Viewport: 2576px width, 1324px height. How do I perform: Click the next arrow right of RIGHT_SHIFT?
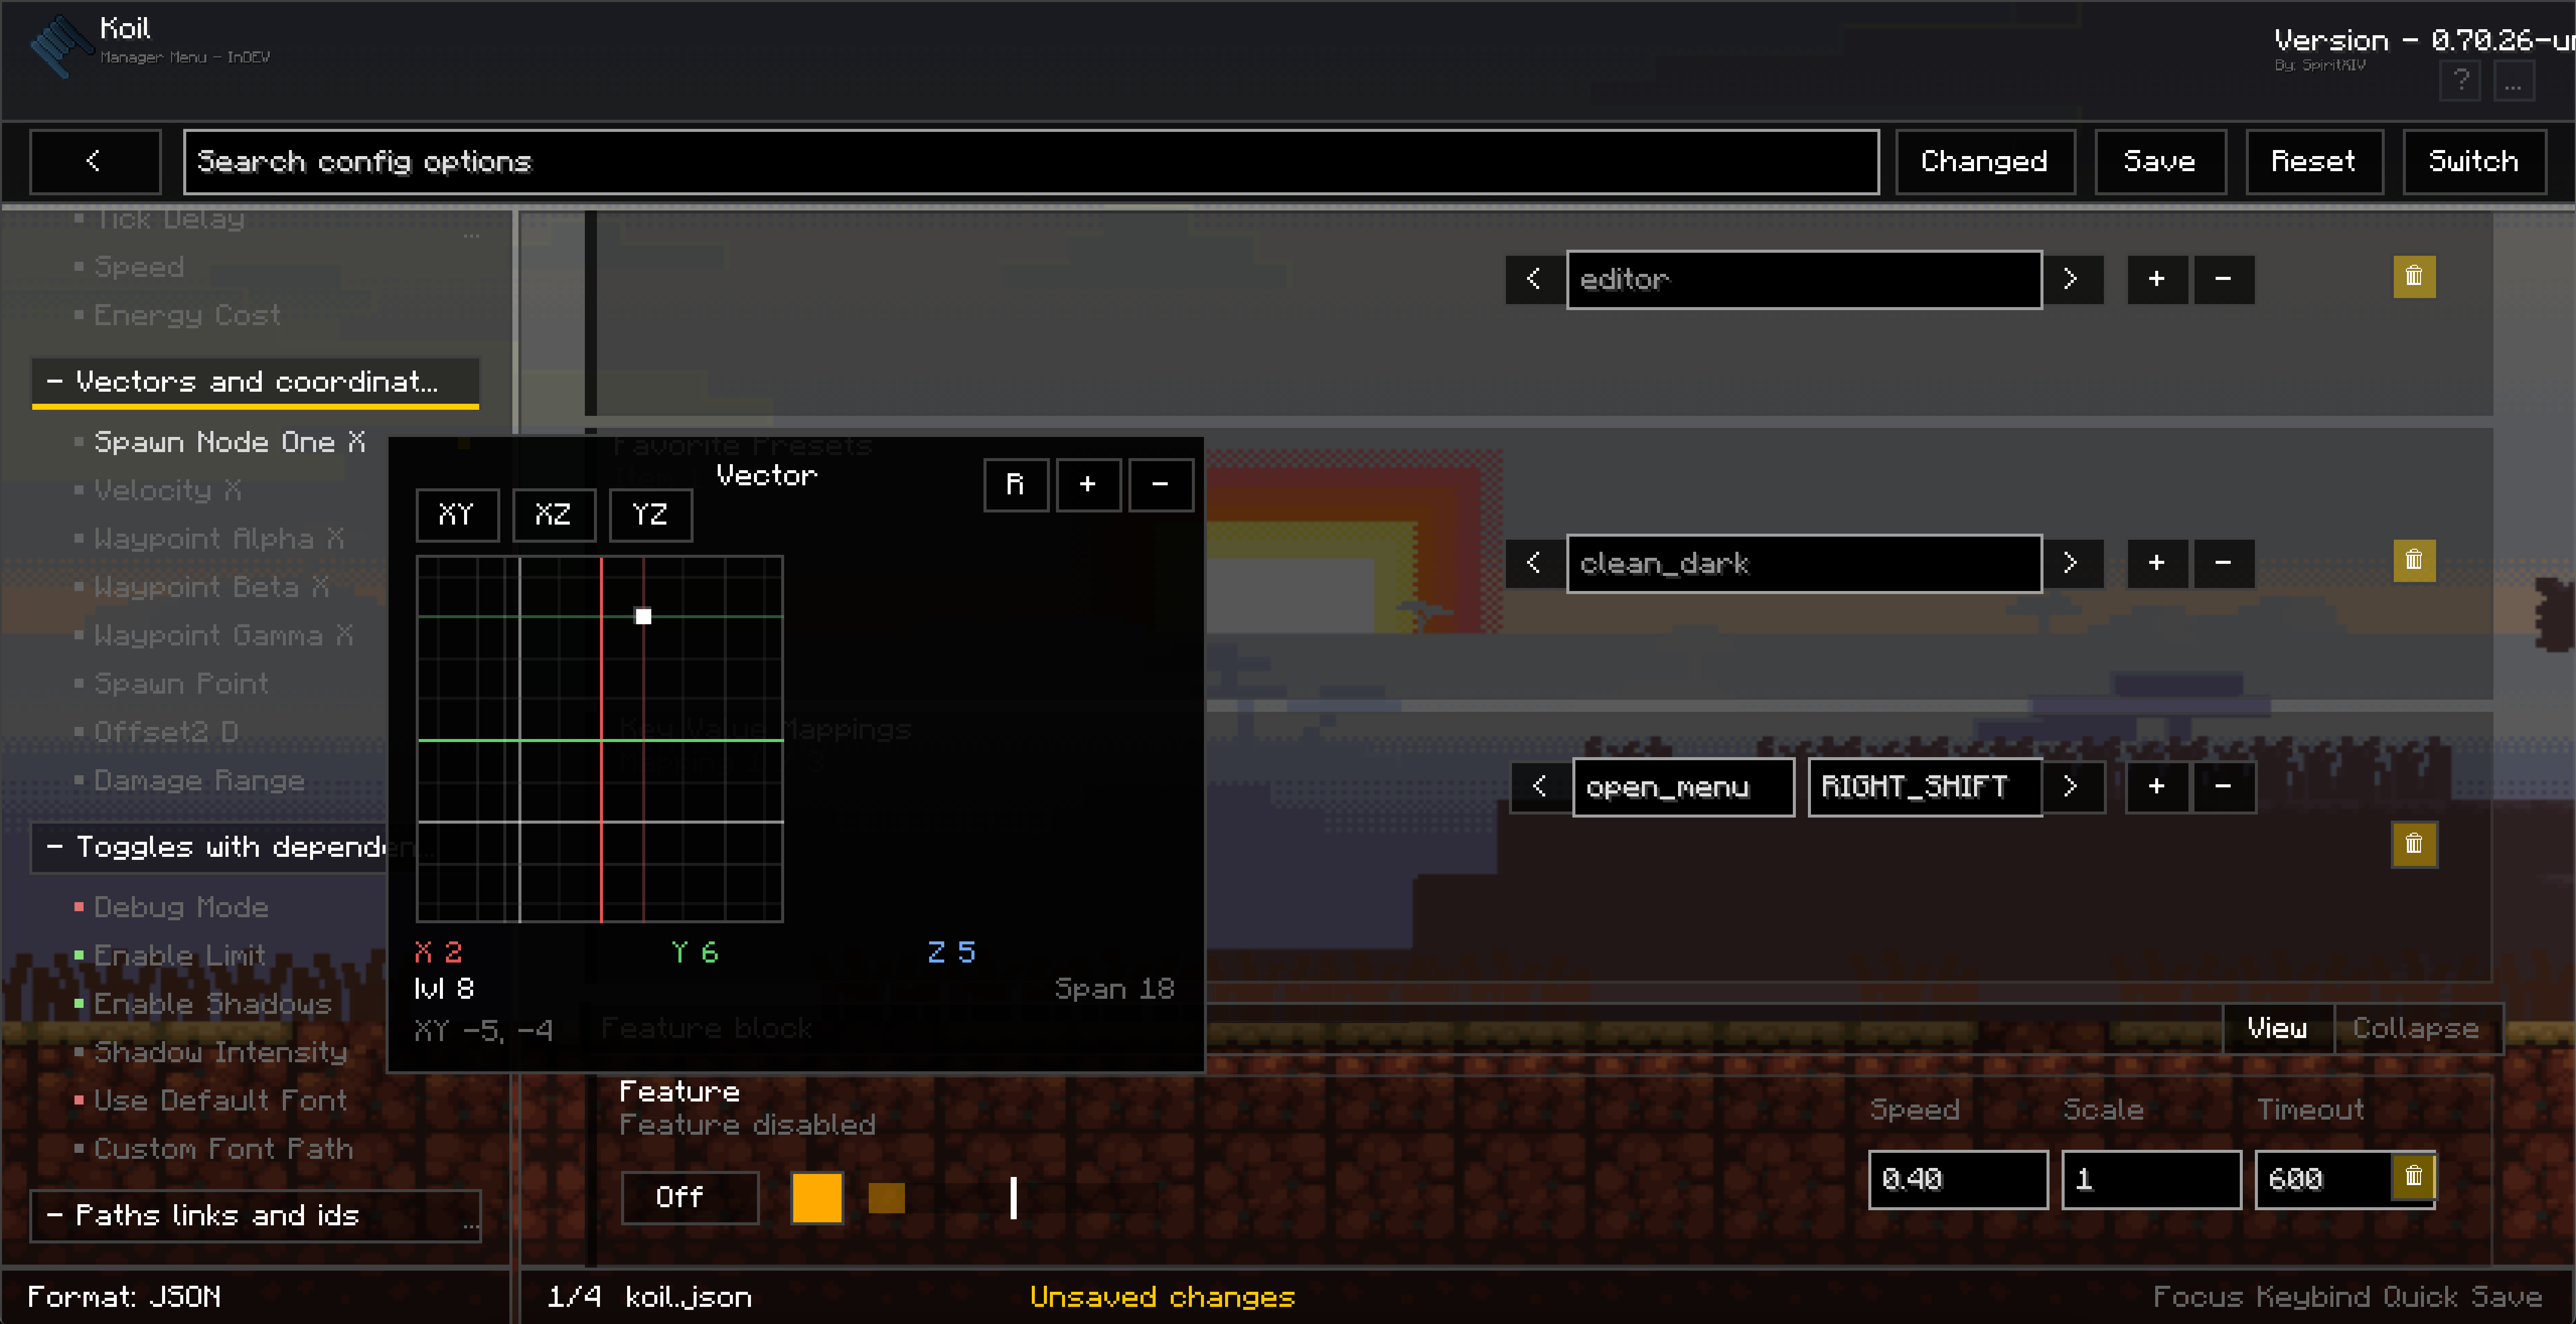click(x=2072, y=787)
